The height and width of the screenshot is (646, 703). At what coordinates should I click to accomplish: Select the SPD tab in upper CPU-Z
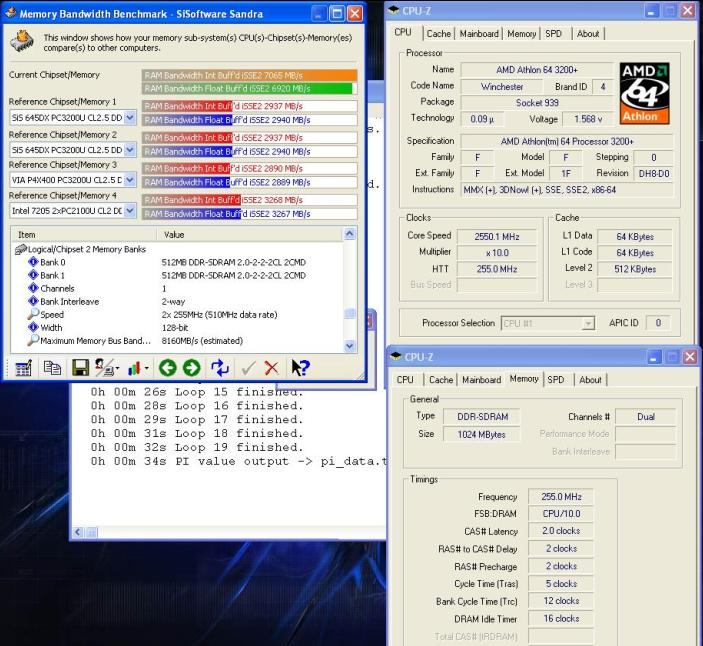[x=554, y=34]
